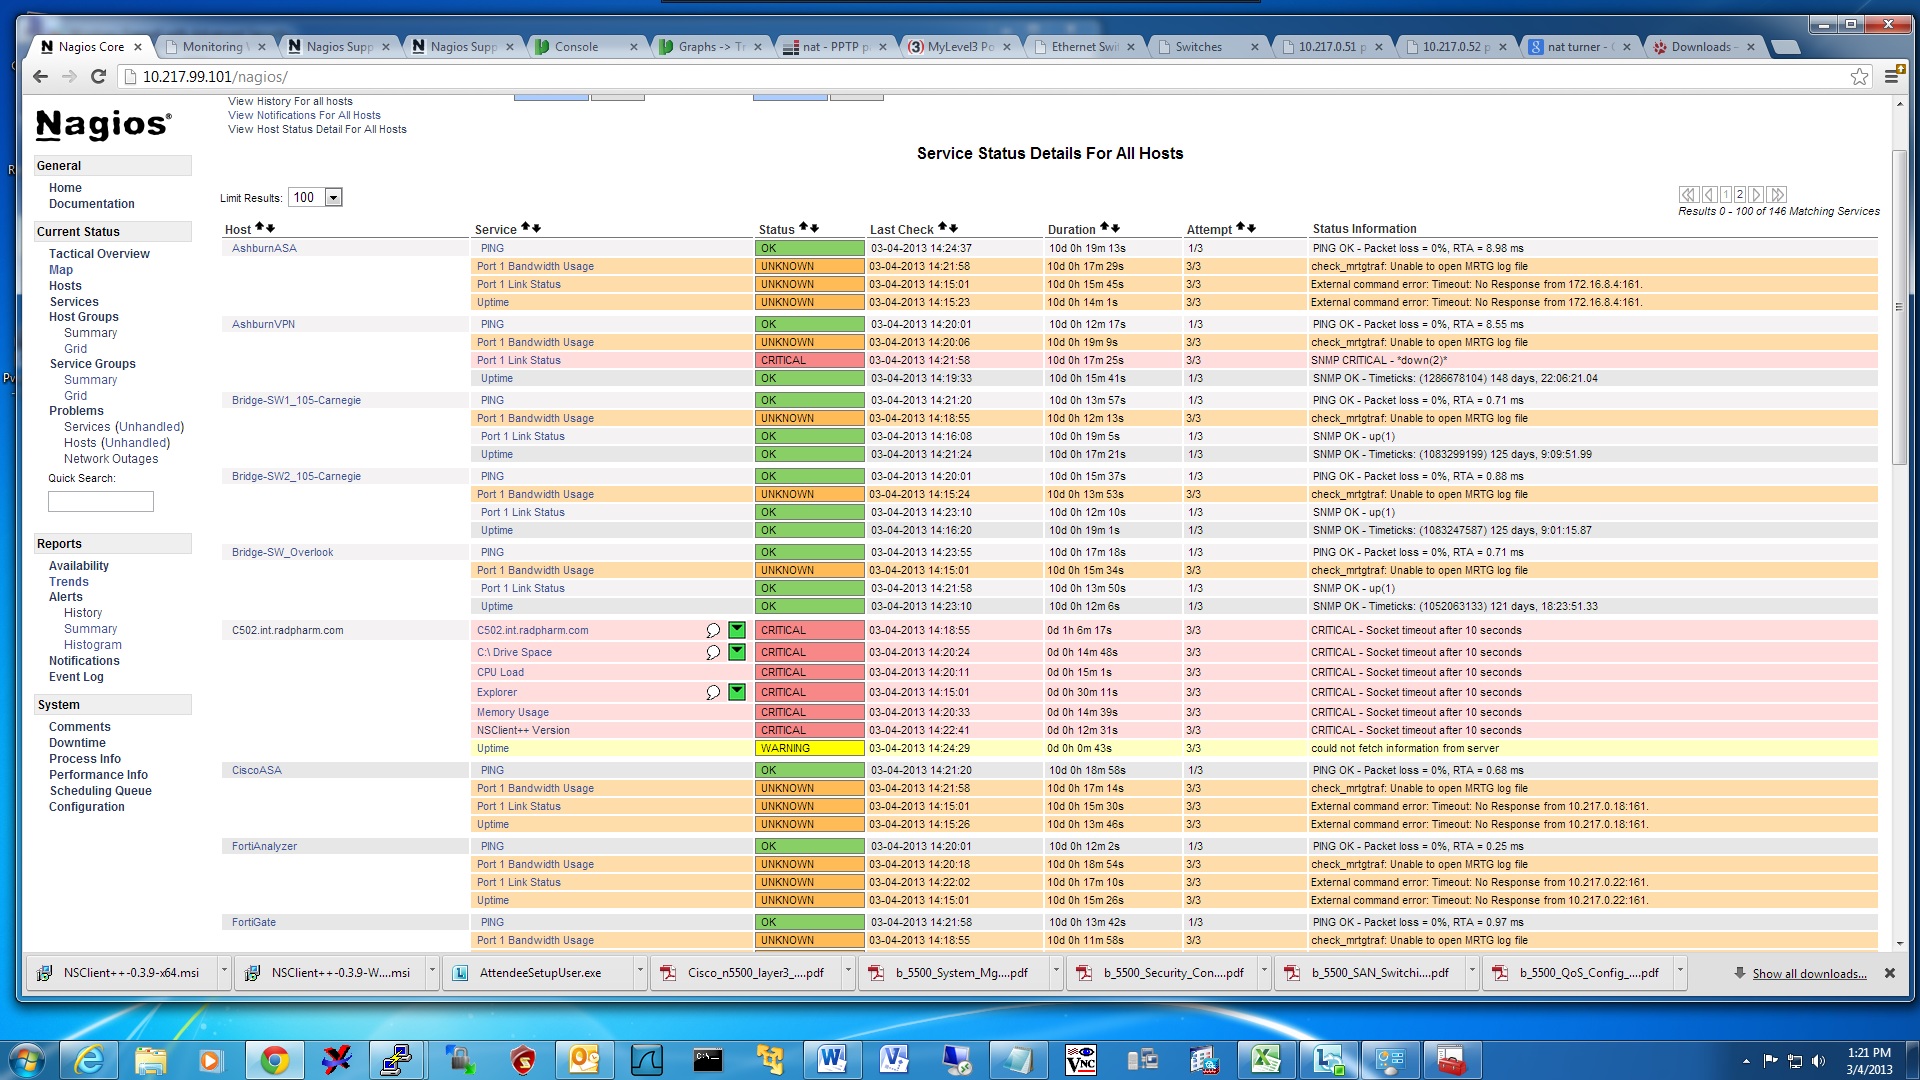The height and width of the screenshot is (1080, 1920).
Task: Click the Chrome bookmark star icon
Action: [x=1859, y=76]
